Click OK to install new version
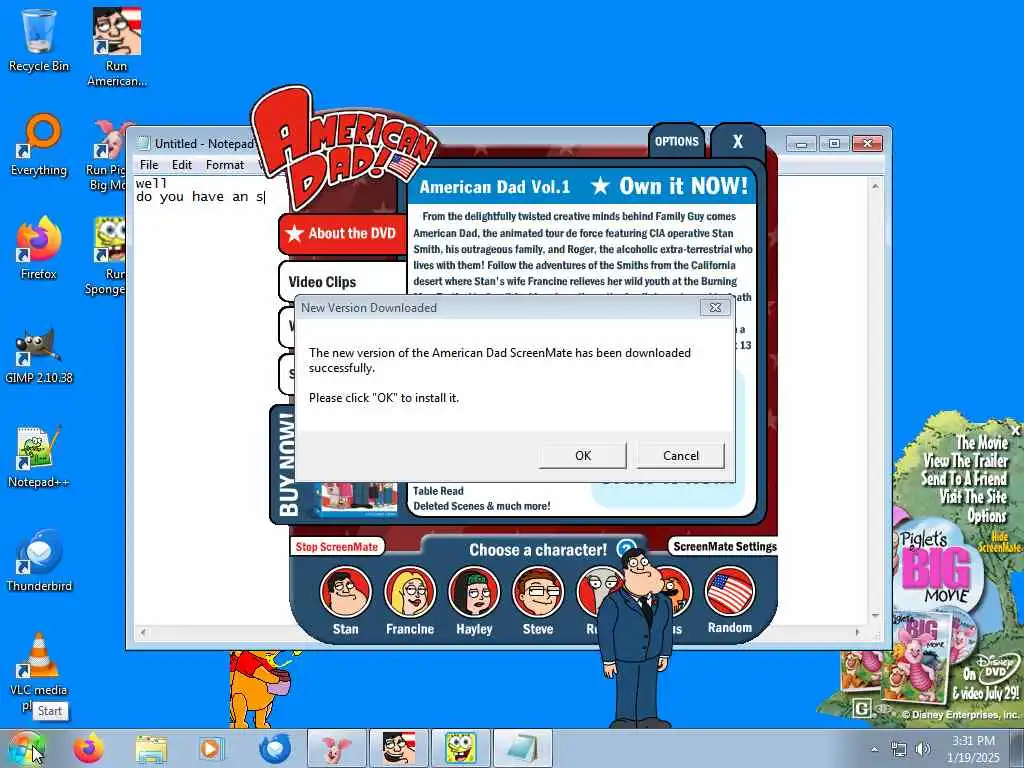The image size is (1024, 768). coord(583,456)
